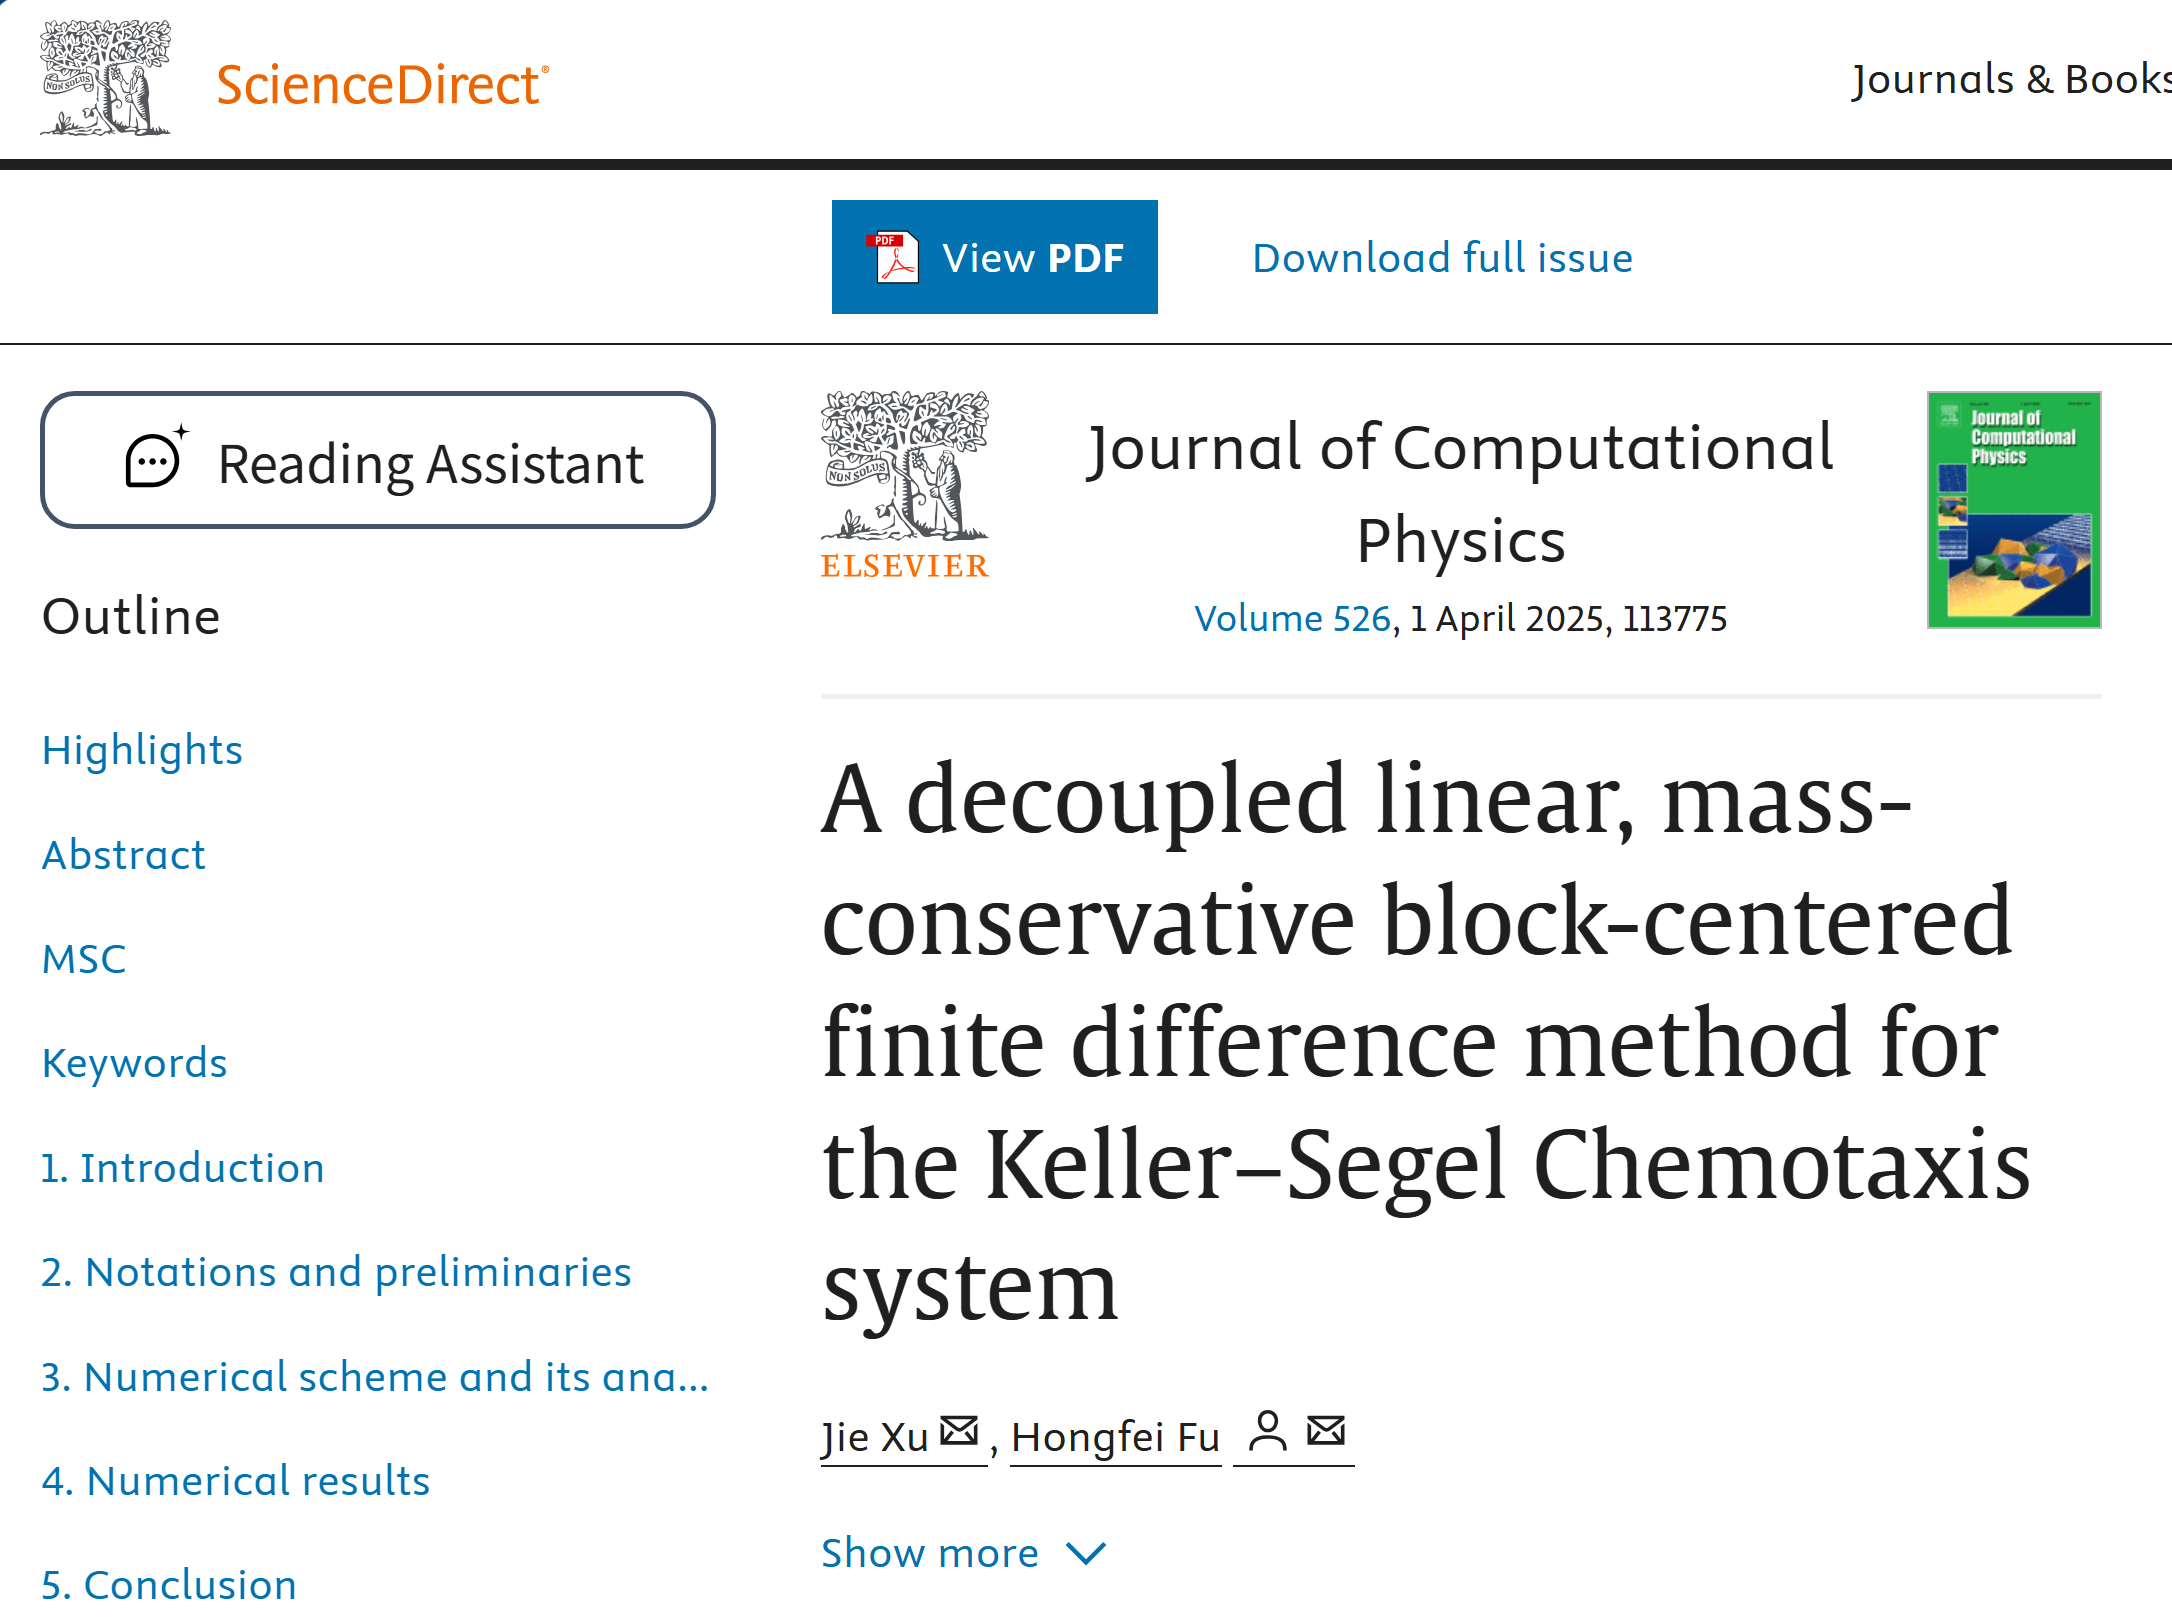The image size is (2172, 1624).
Task: Select the Hongfei Fu author name
Action: click(x=1115, y=1437)
